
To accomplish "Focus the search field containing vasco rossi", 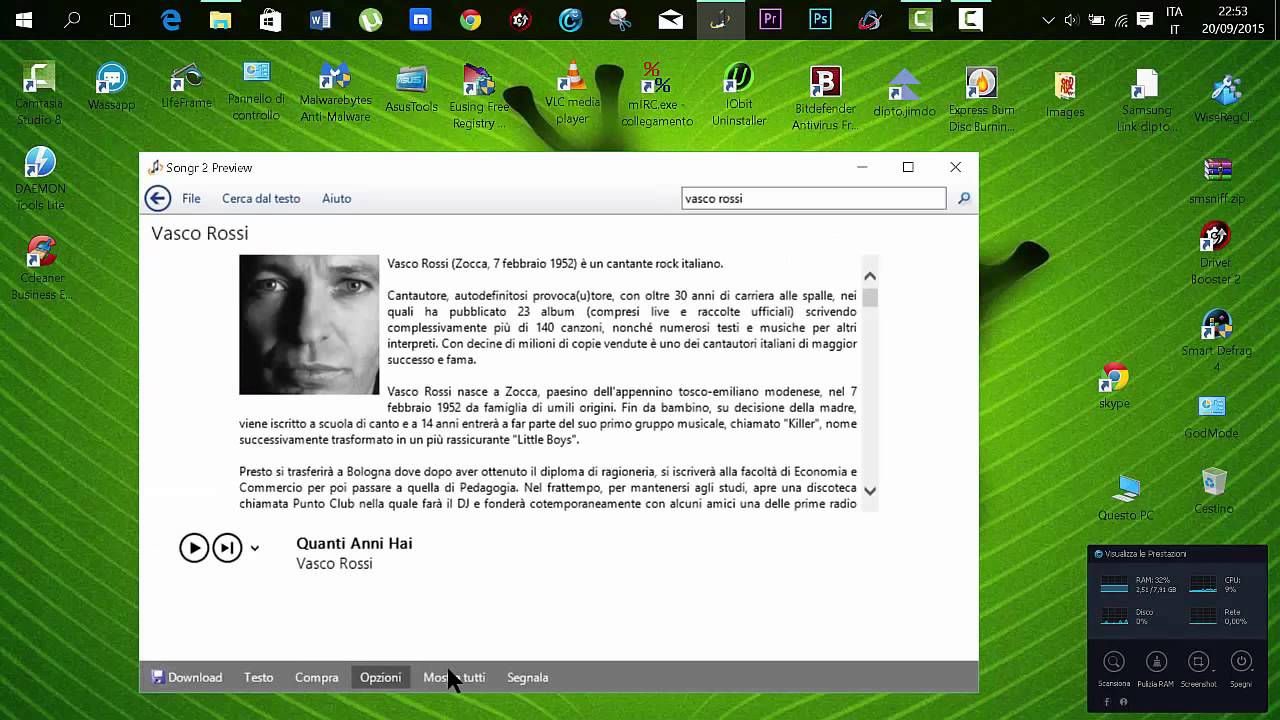I will (x=813, y=198).
